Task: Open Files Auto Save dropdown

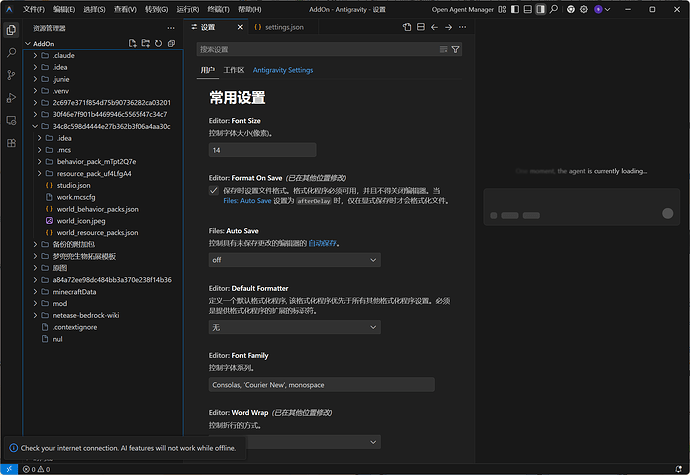Action: tap(294, 260)
